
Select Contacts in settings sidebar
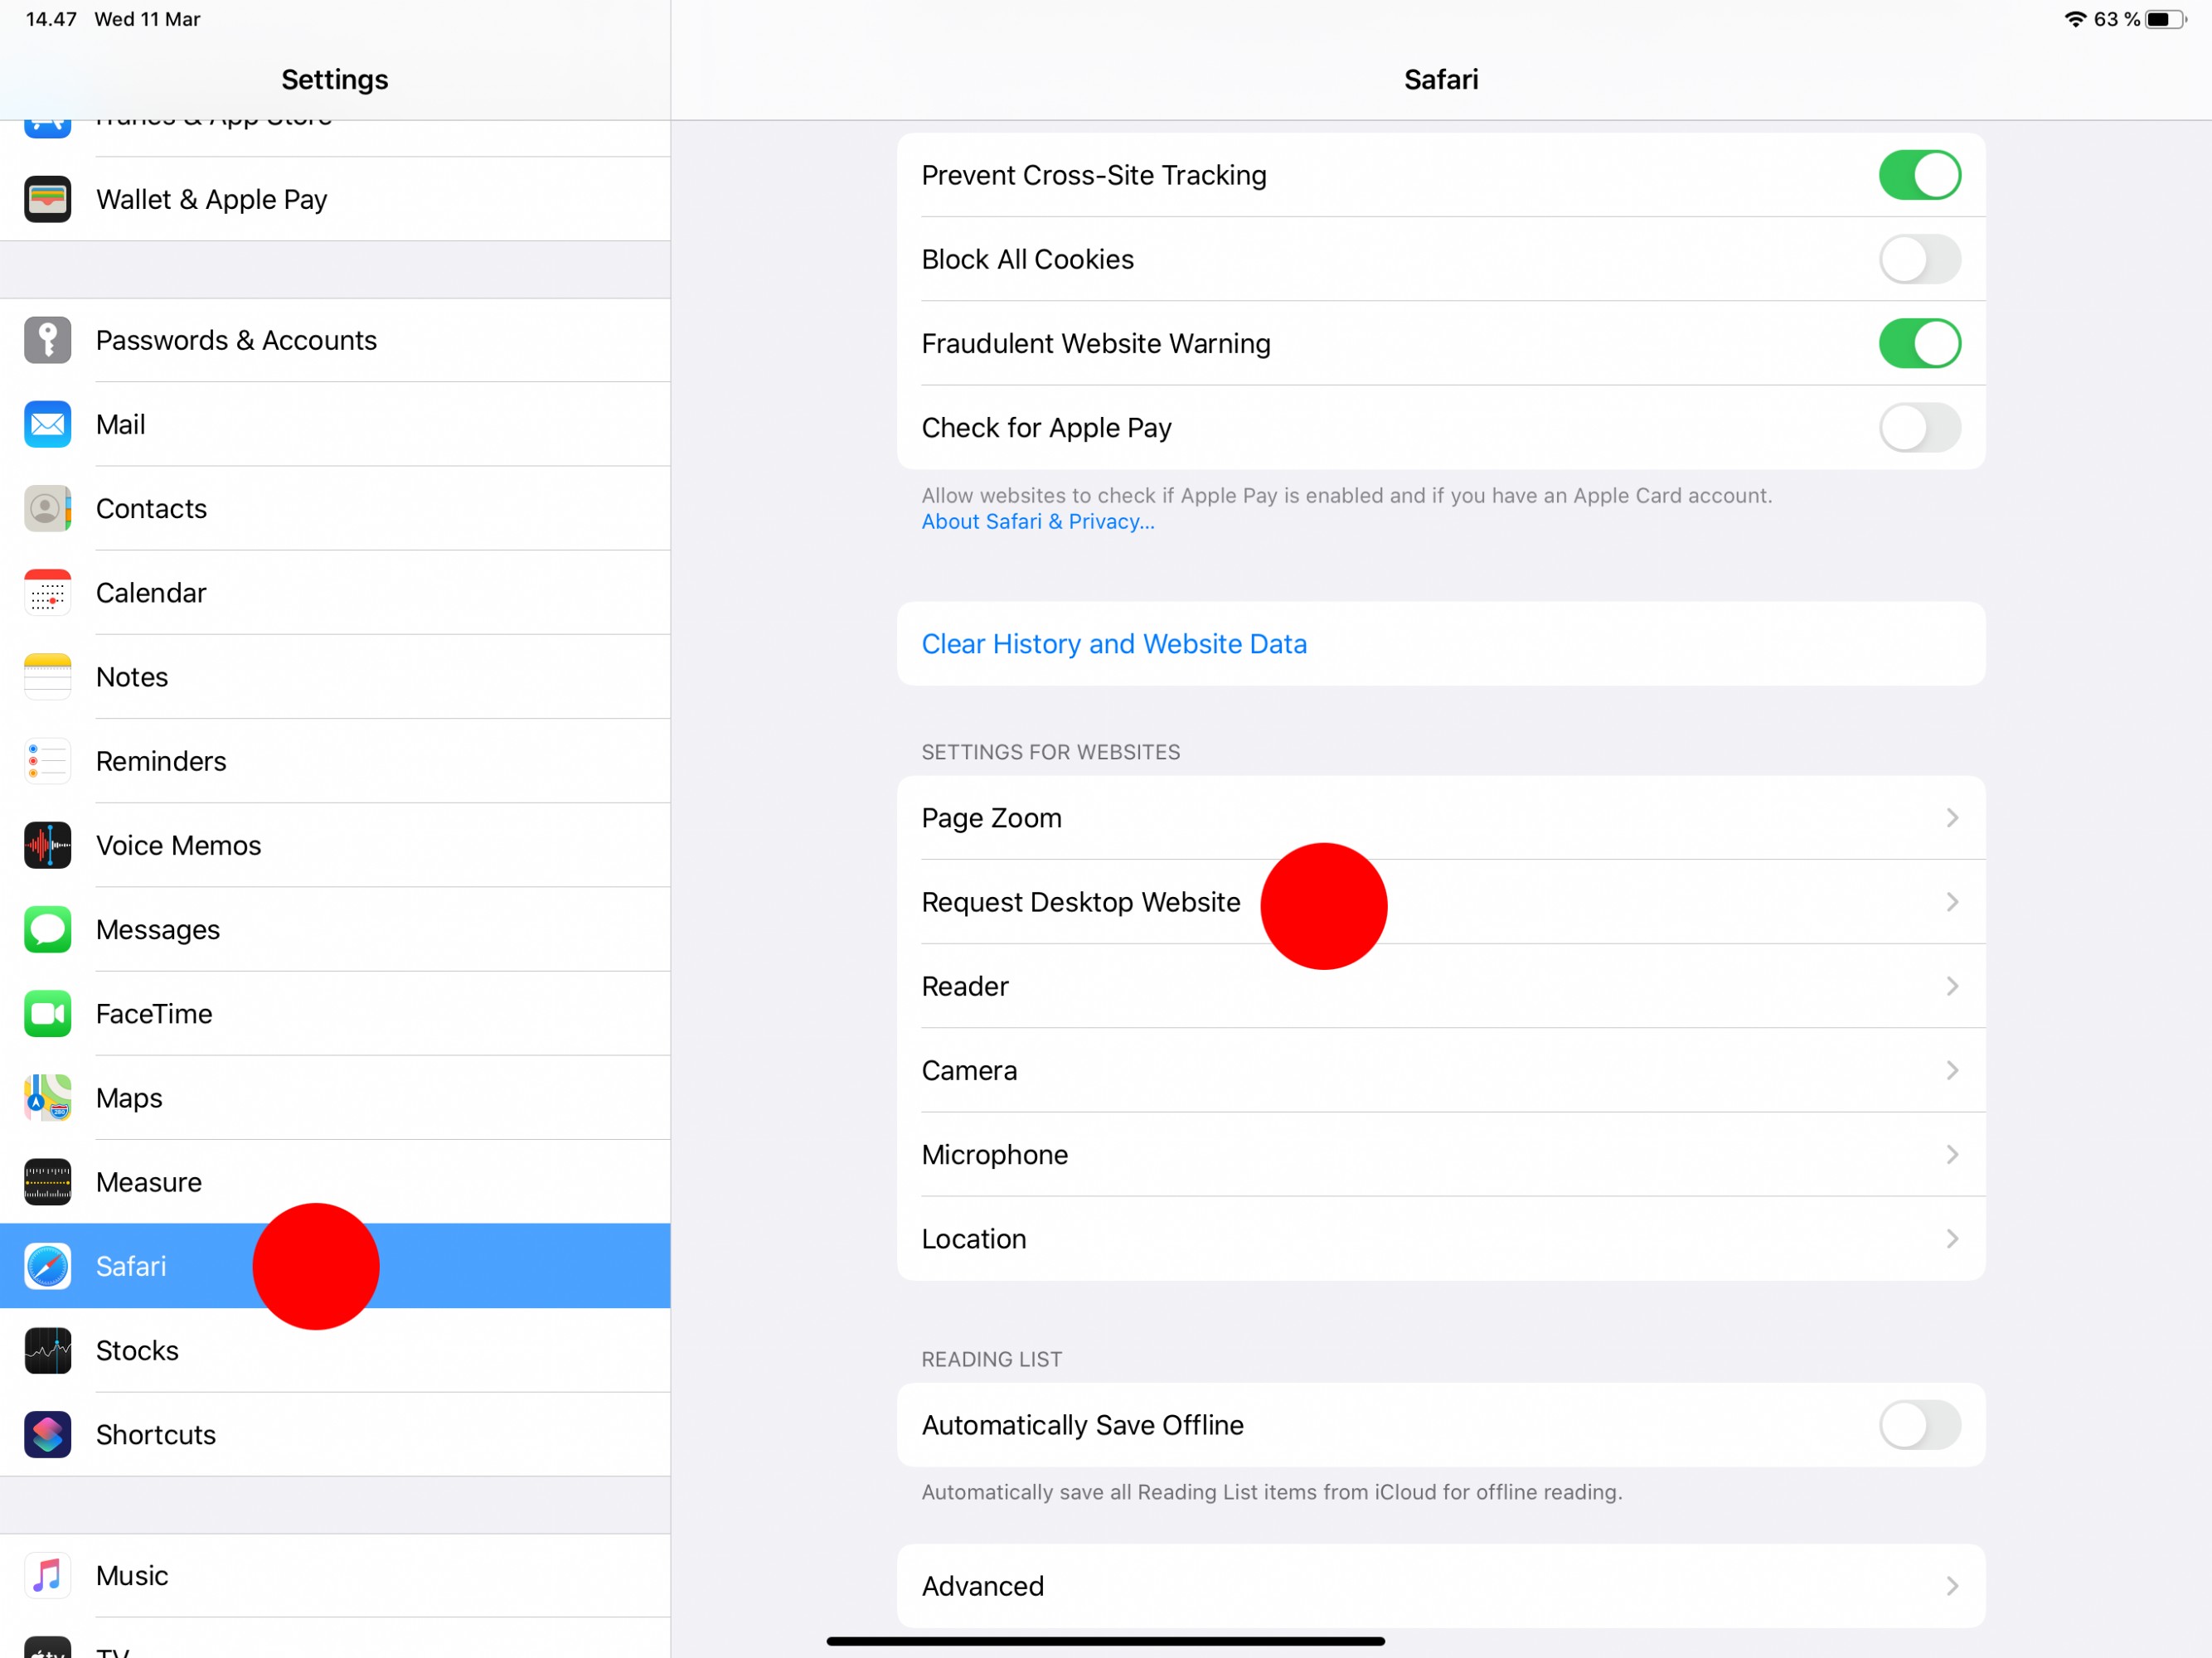pos(335,508)
